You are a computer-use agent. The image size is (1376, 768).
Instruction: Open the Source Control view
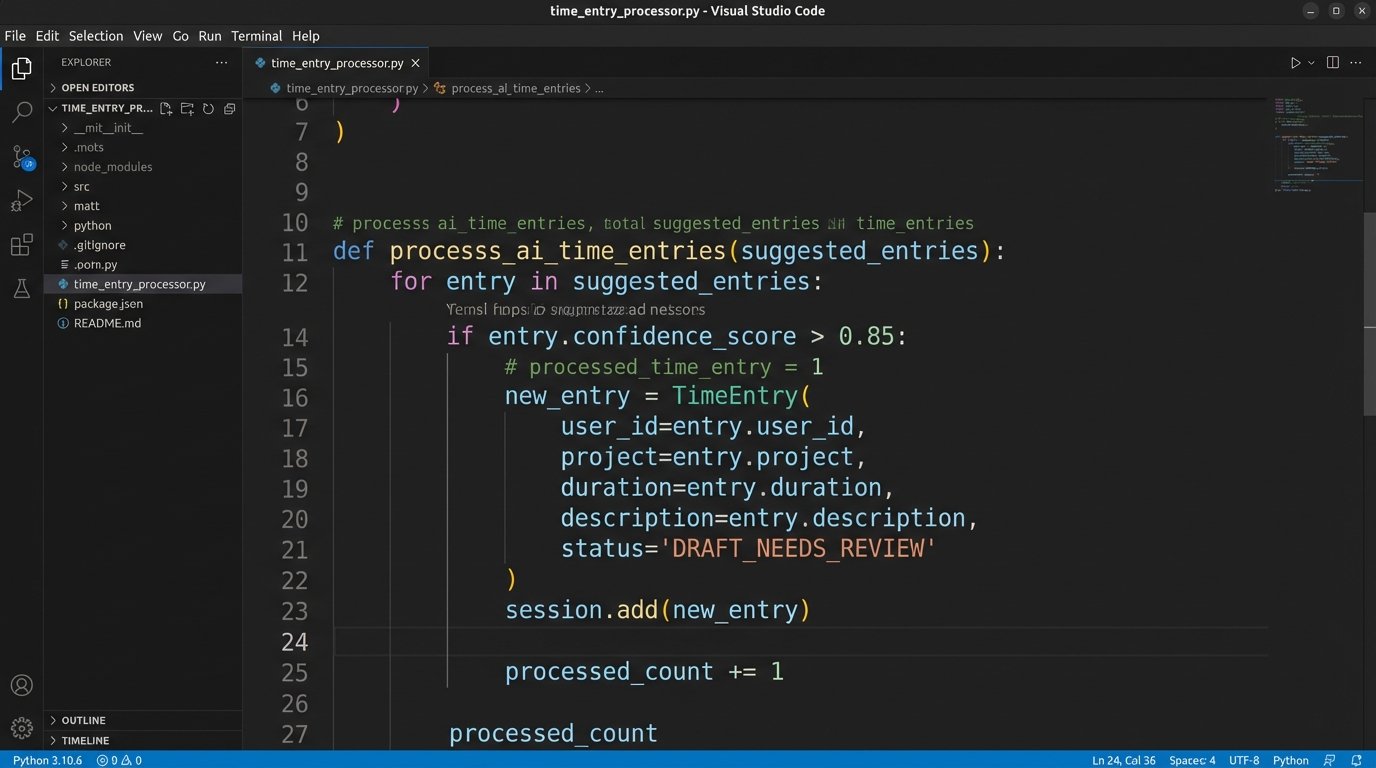pyautogui.click(x=22, y=157)
